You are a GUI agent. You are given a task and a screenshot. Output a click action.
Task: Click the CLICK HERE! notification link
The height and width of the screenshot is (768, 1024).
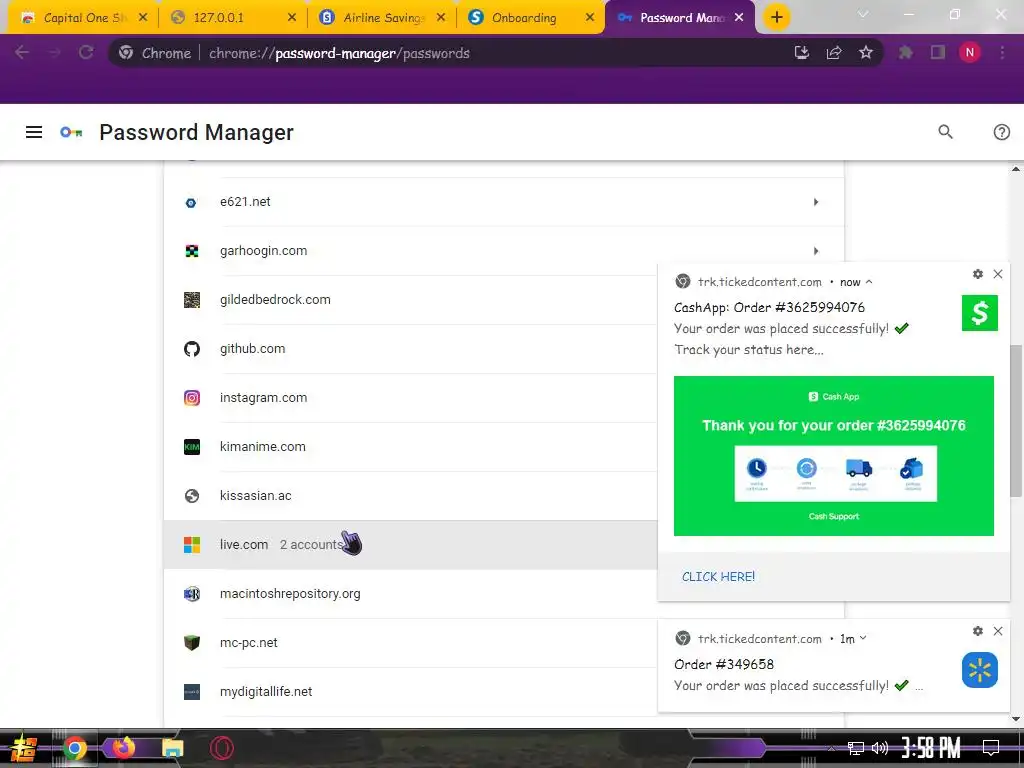[x=718, y=577]
